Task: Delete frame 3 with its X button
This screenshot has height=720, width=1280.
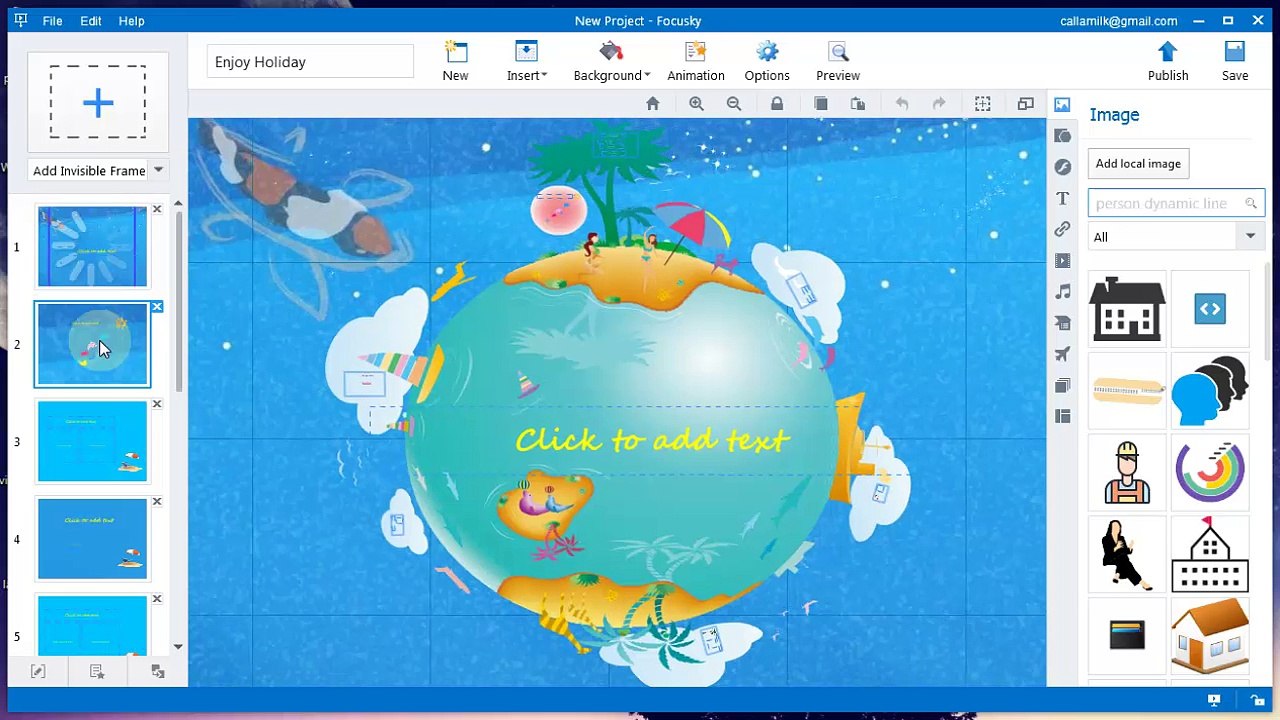Action: pos(157,404)
